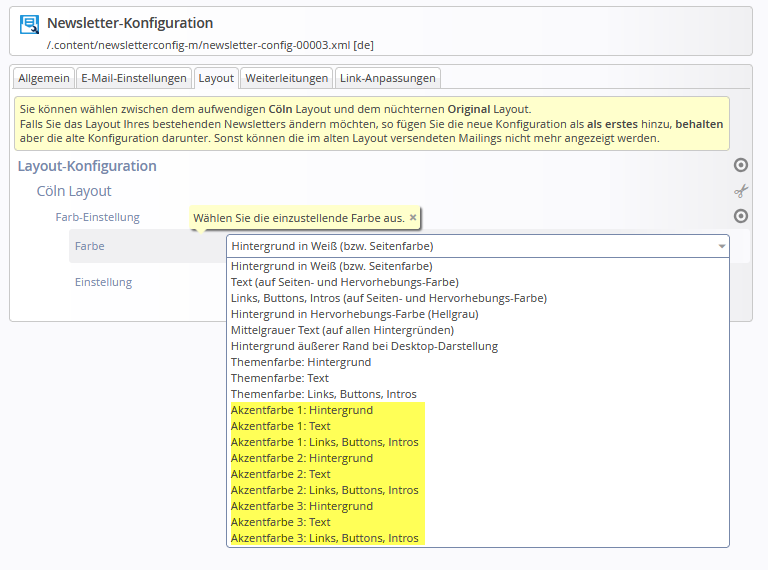Pick 'Akzentfarbe 2: Text' from the list
Viewport: 768px width, 570px height.
(281, 474)
